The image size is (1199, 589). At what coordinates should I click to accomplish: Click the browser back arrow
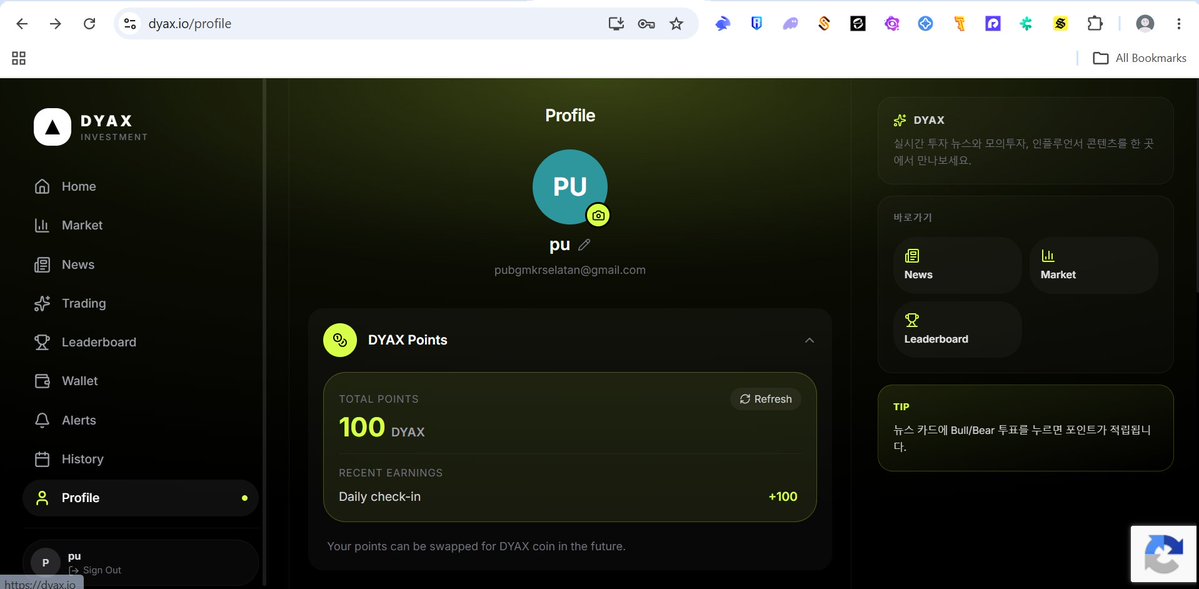pyautogui.click(x=22, y=24)
